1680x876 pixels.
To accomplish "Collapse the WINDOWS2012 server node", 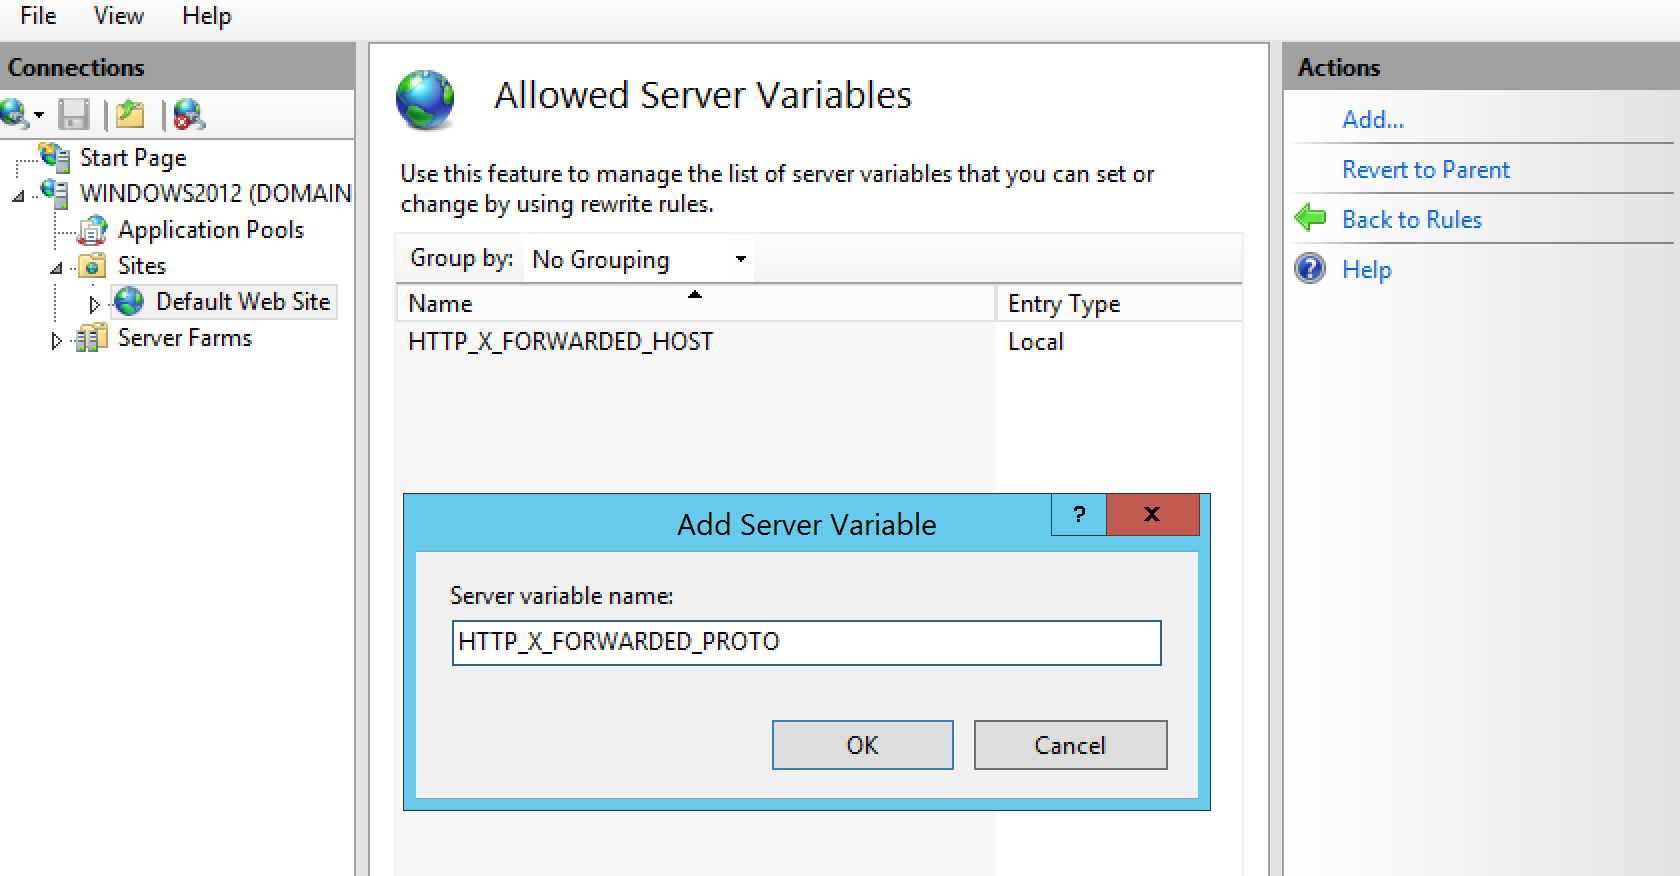I will [18, 195].
